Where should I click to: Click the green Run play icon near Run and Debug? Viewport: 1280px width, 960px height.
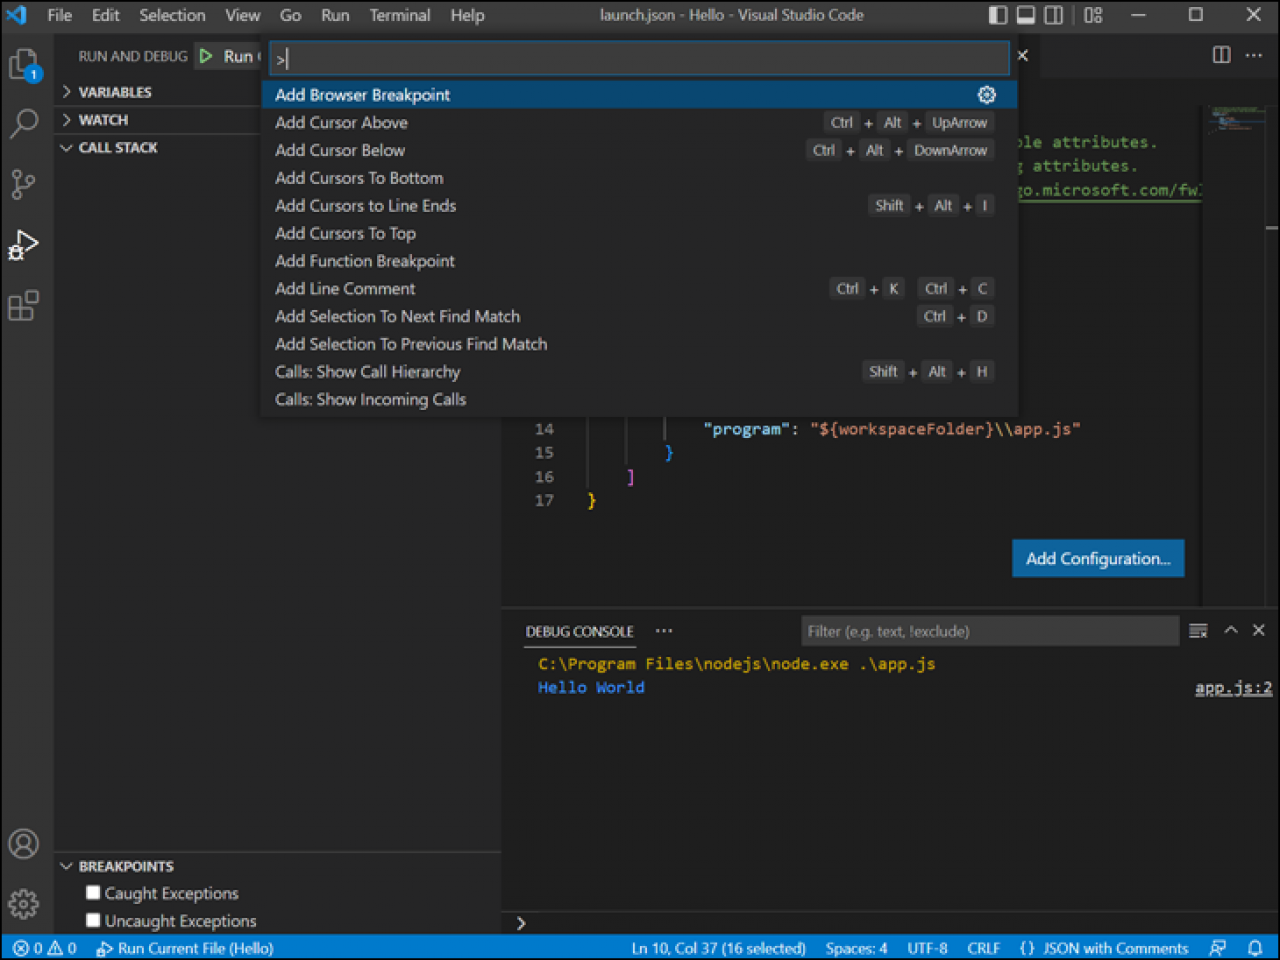tap(207, 56)
